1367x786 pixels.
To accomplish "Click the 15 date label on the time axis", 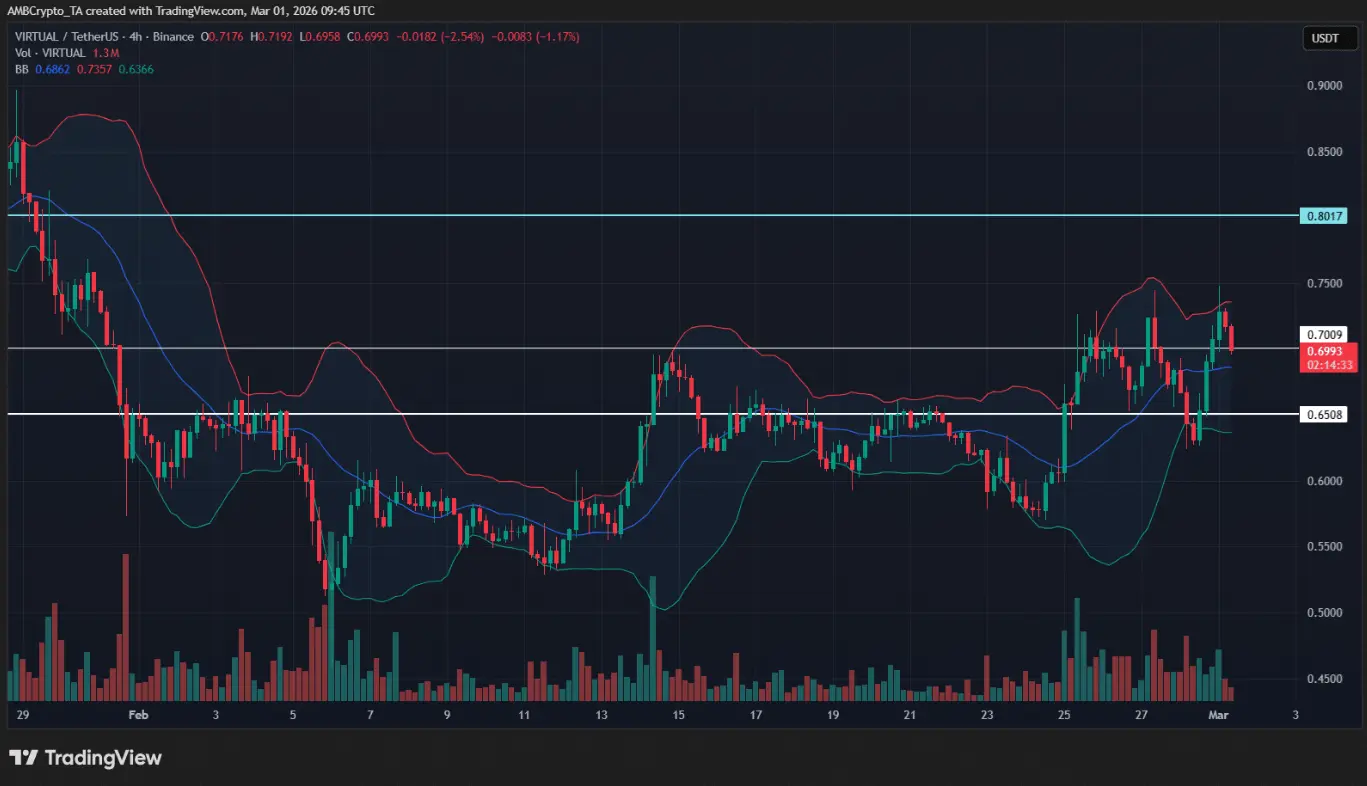I will pyautogui.click(x=678, y=715).
